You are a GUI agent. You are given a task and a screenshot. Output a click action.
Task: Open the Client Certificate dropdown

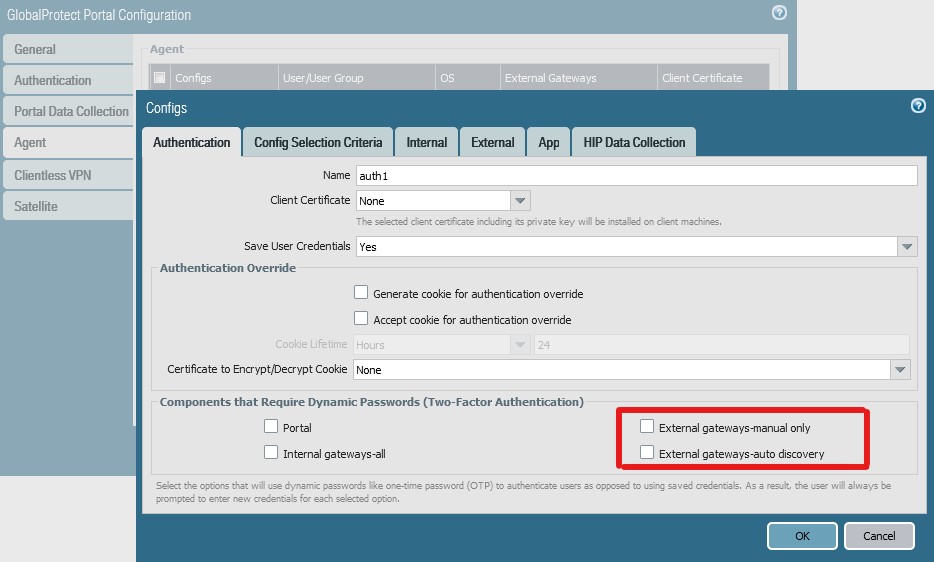click(520, 201)
